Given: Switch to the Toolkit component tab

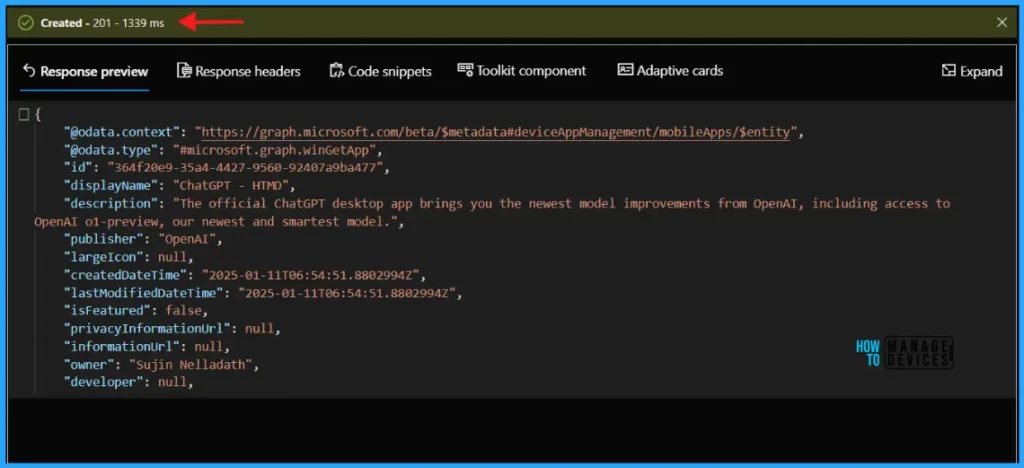Looking at the screenshot, I should tap(522, 70).
